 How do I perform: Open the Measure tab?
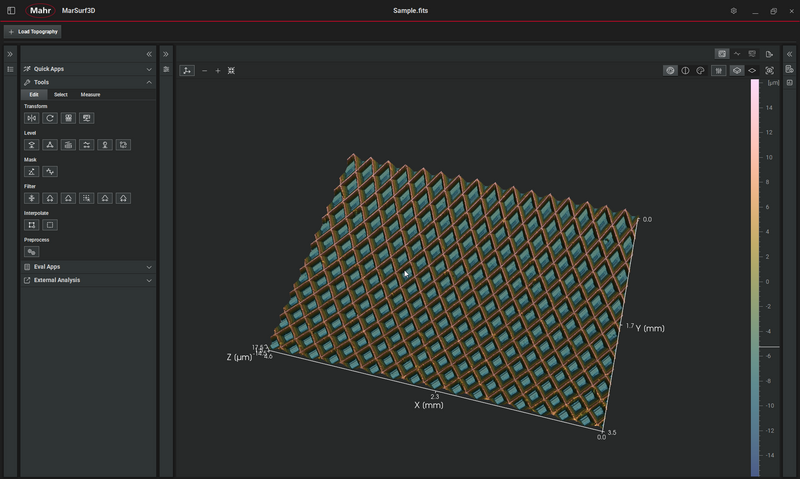pos(90,95)
